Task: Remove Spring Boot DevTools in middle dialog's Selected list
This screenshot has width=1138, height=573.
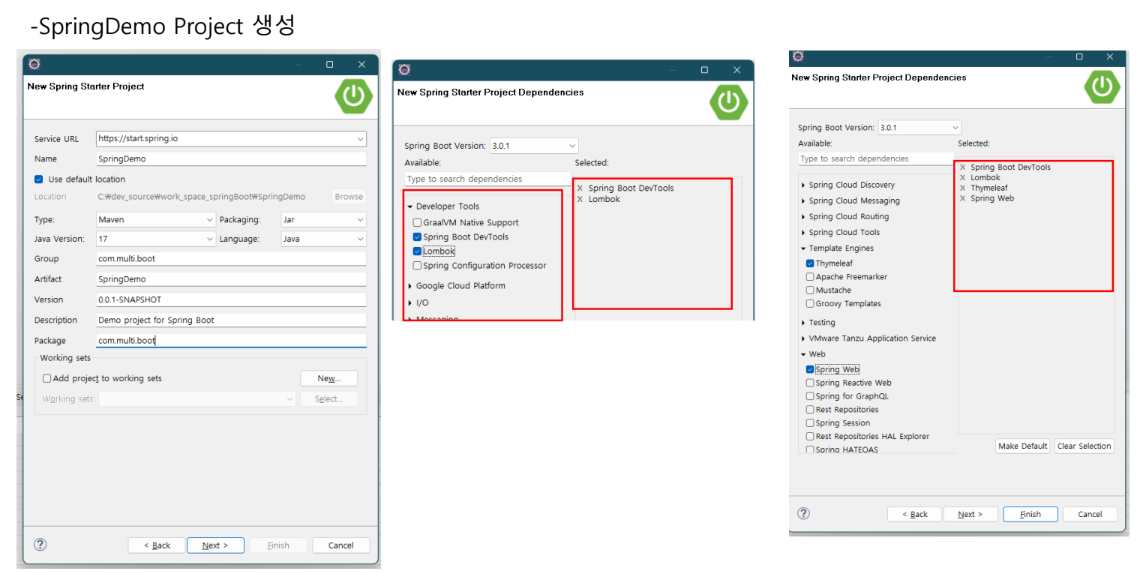Action: coord(580,188)
